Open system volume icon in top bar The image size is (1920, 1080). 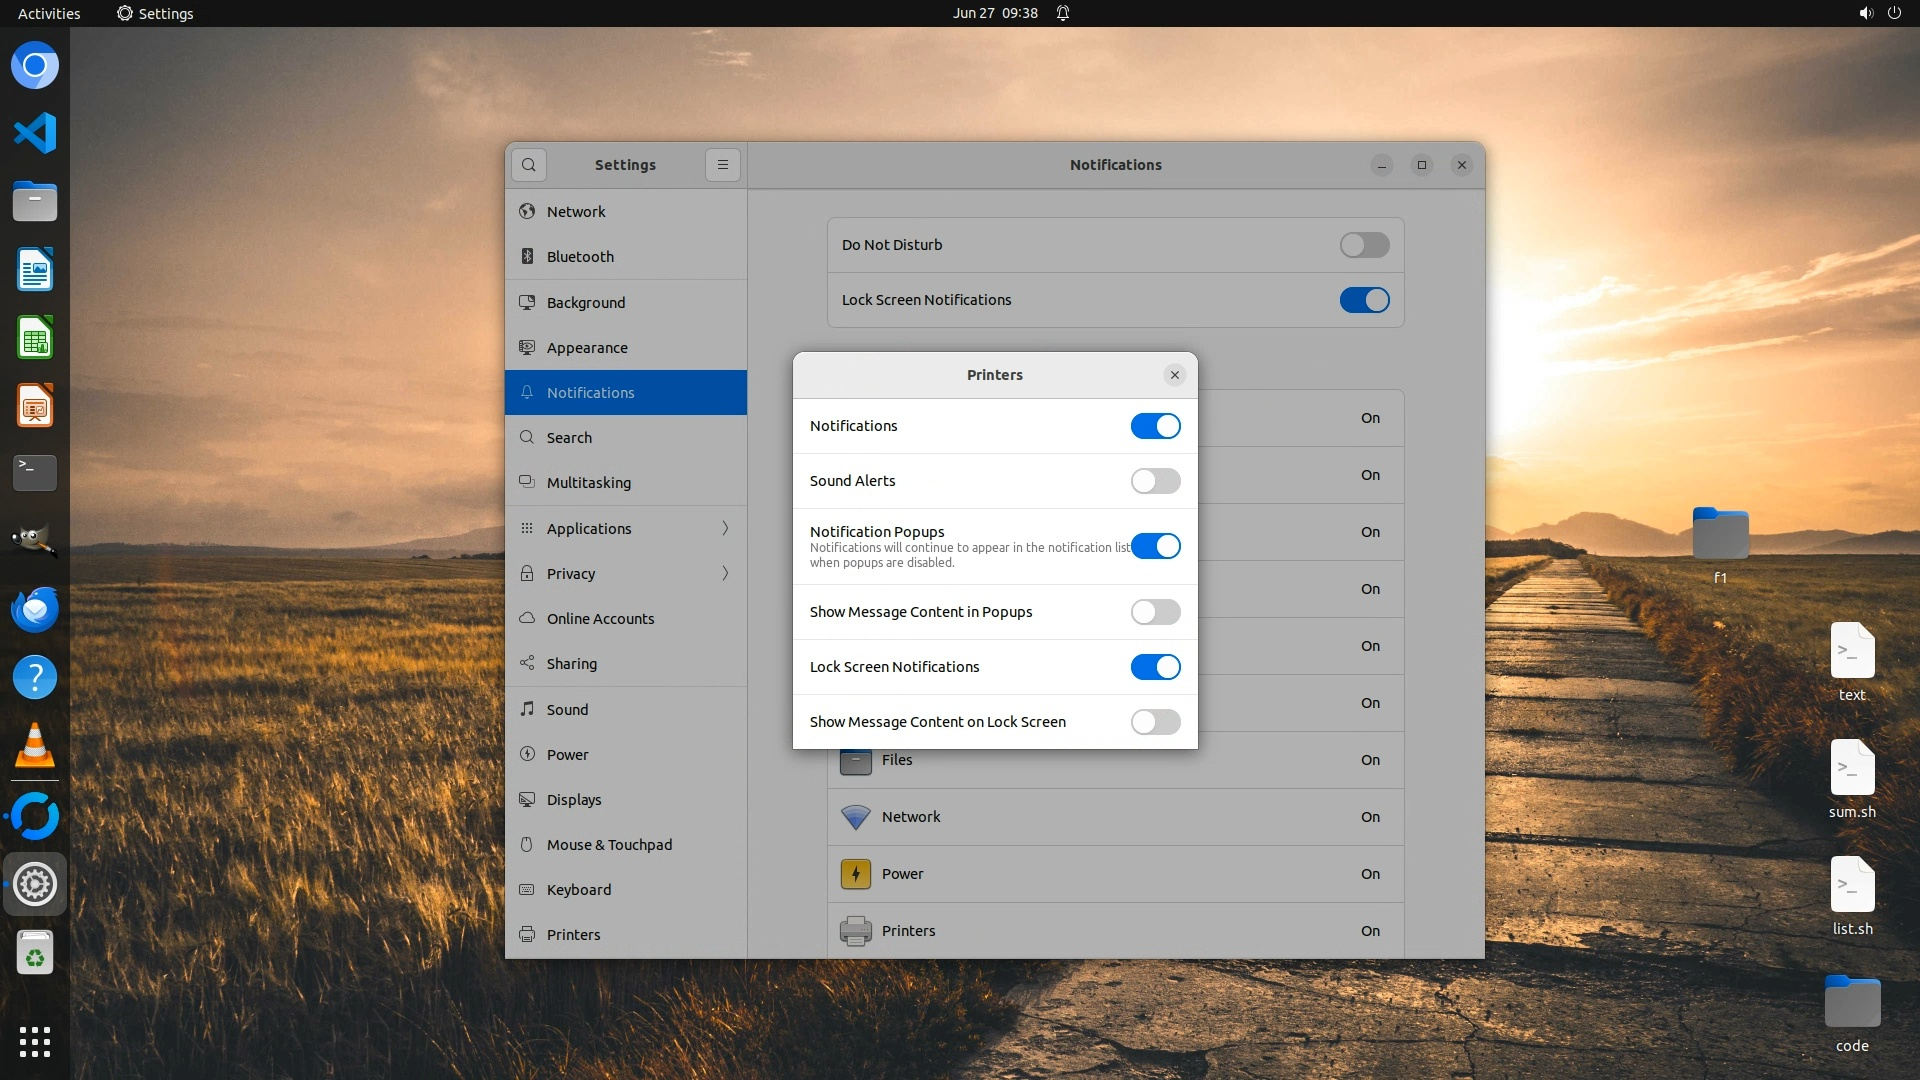click(x=1865, y=13)
